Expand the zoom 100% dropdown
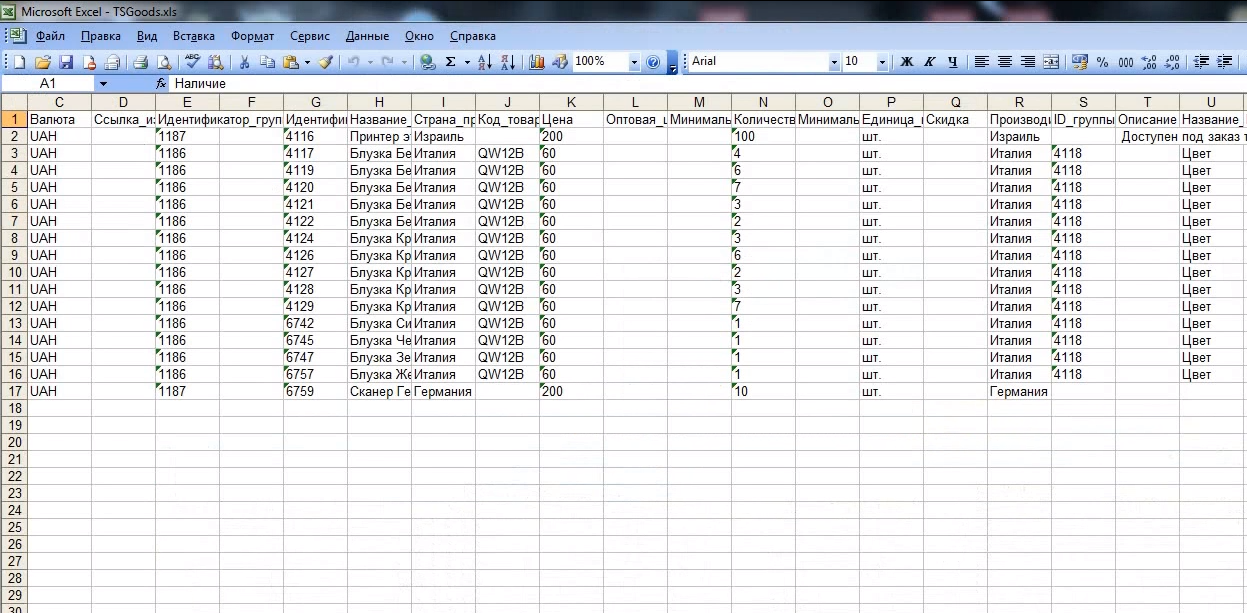The height and width of the screenshot is (613, 1247). [x=634, y=62]
